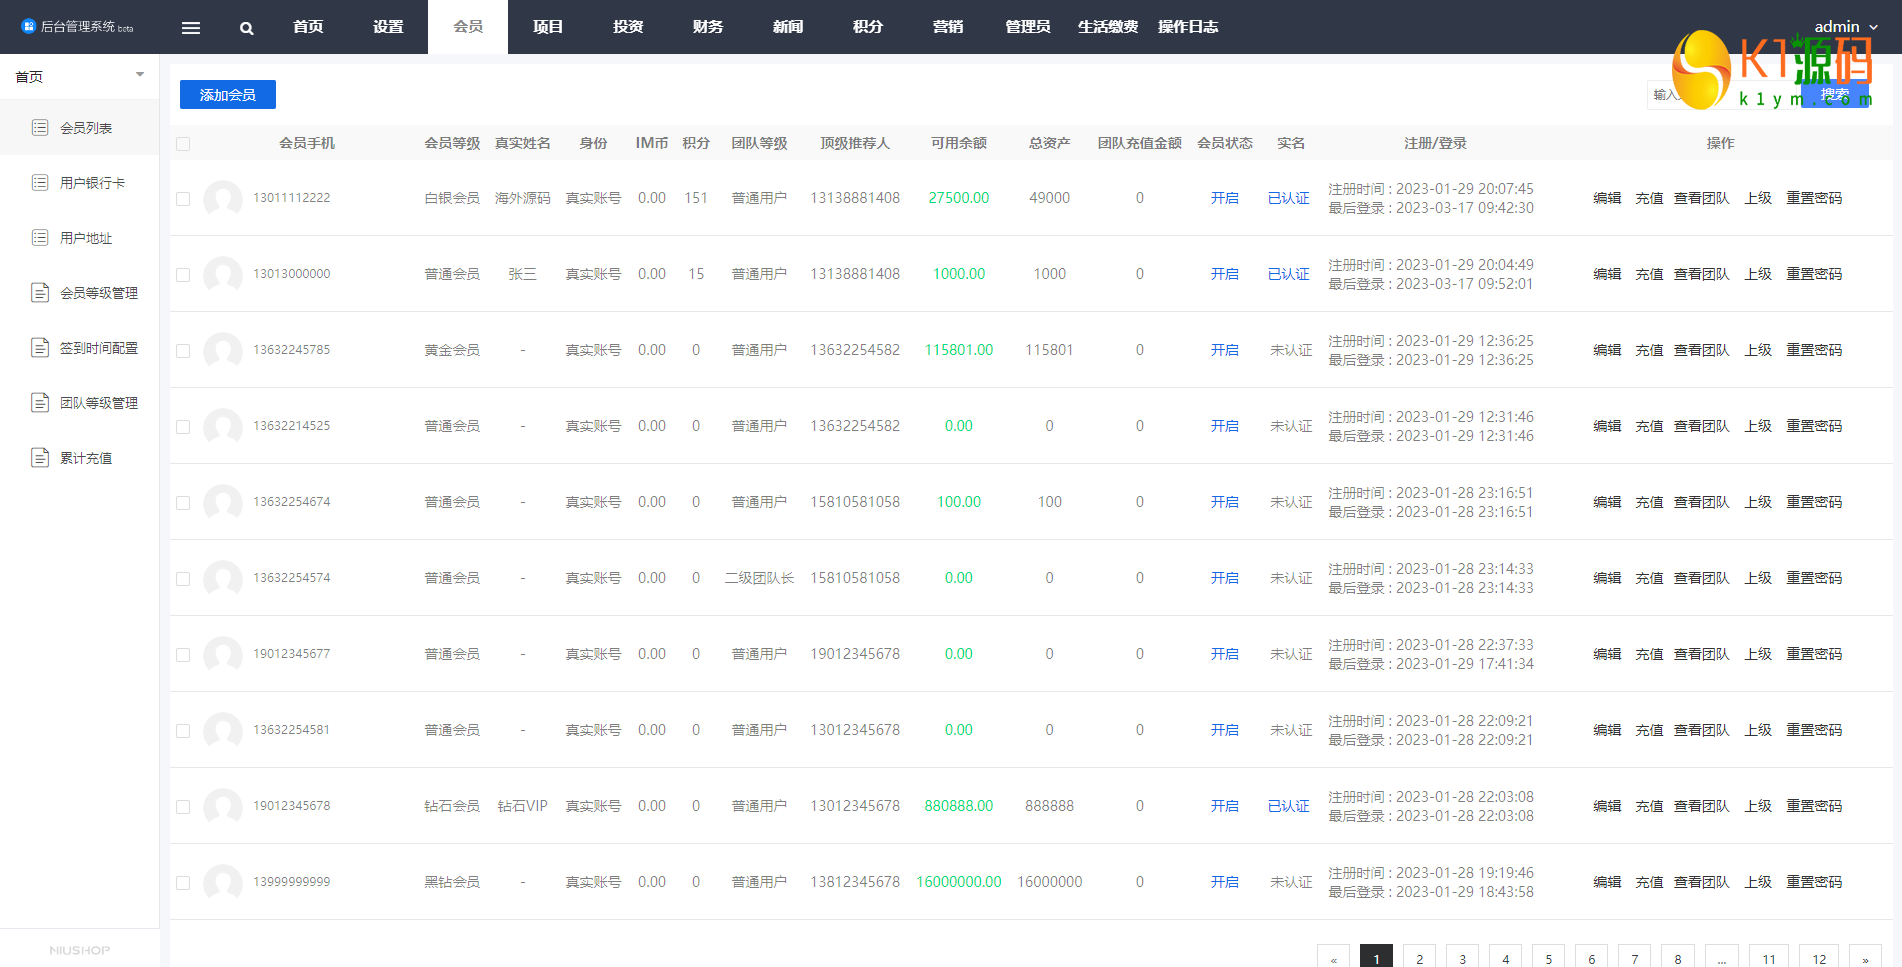Screen dimensions: 1902x967
Task: Click 重置密码 for member 13632254674
Action: point(1814,502)
